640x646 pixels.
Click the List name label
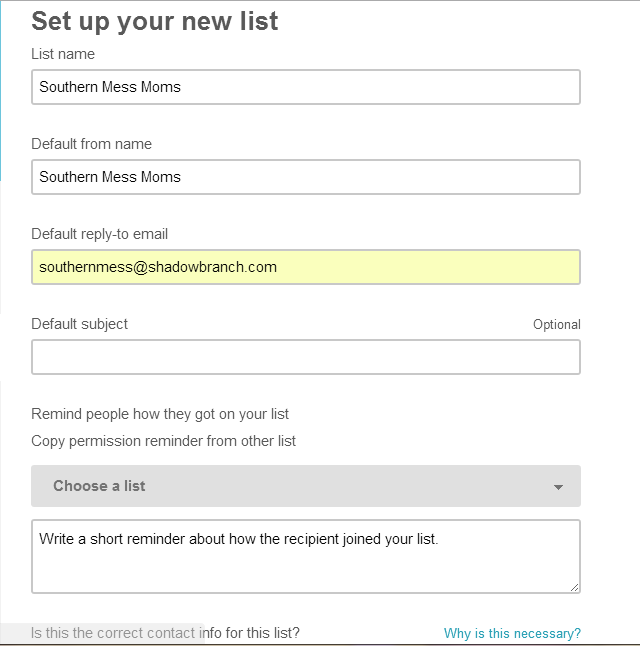tap(63, 54)
